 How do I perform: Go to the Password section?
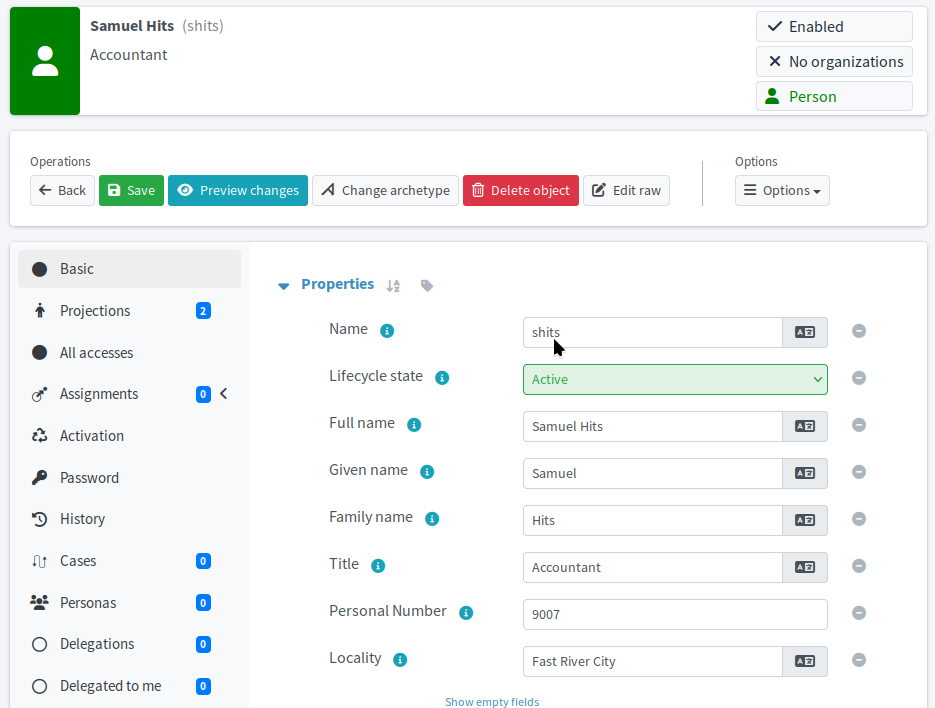point(89,478)
